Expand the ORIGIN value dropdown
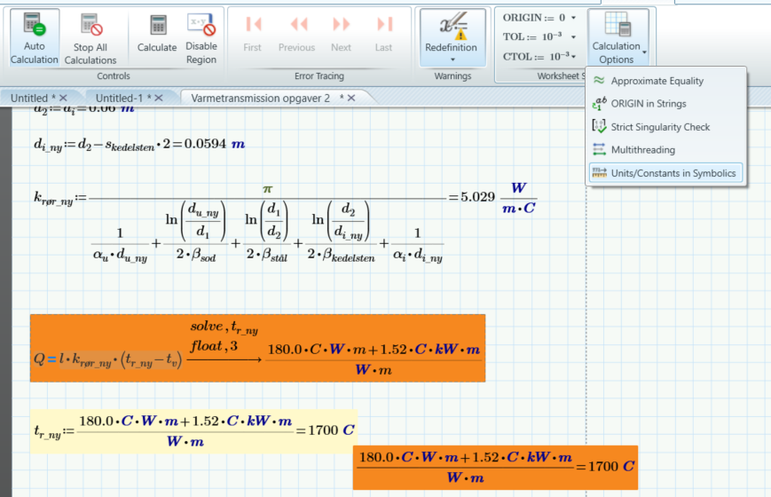 click(574, 18)
